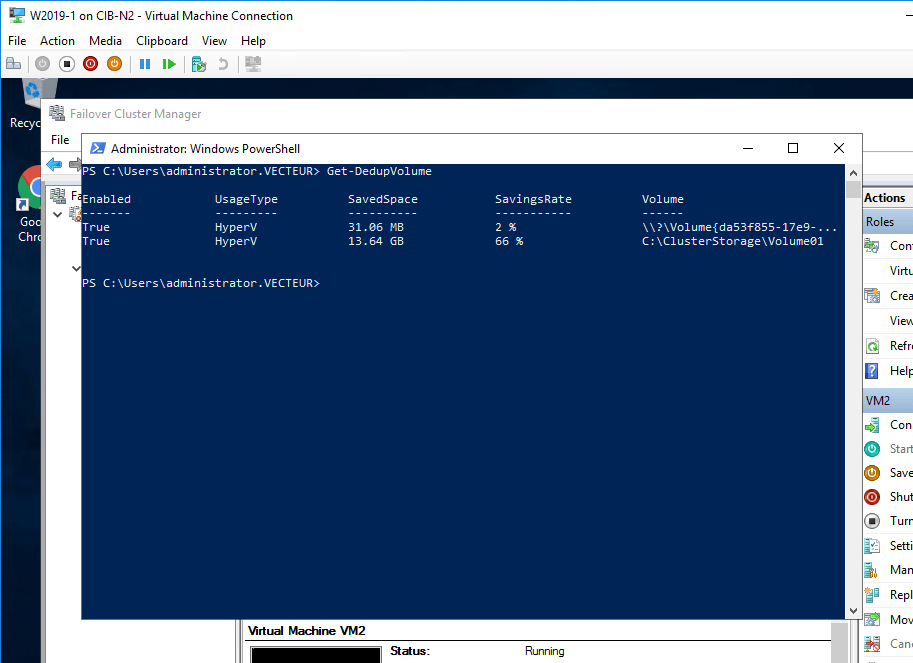913x663 pixels.
Task: Click the Enhanced Session toolbar icon
Action: coord(253,64)
